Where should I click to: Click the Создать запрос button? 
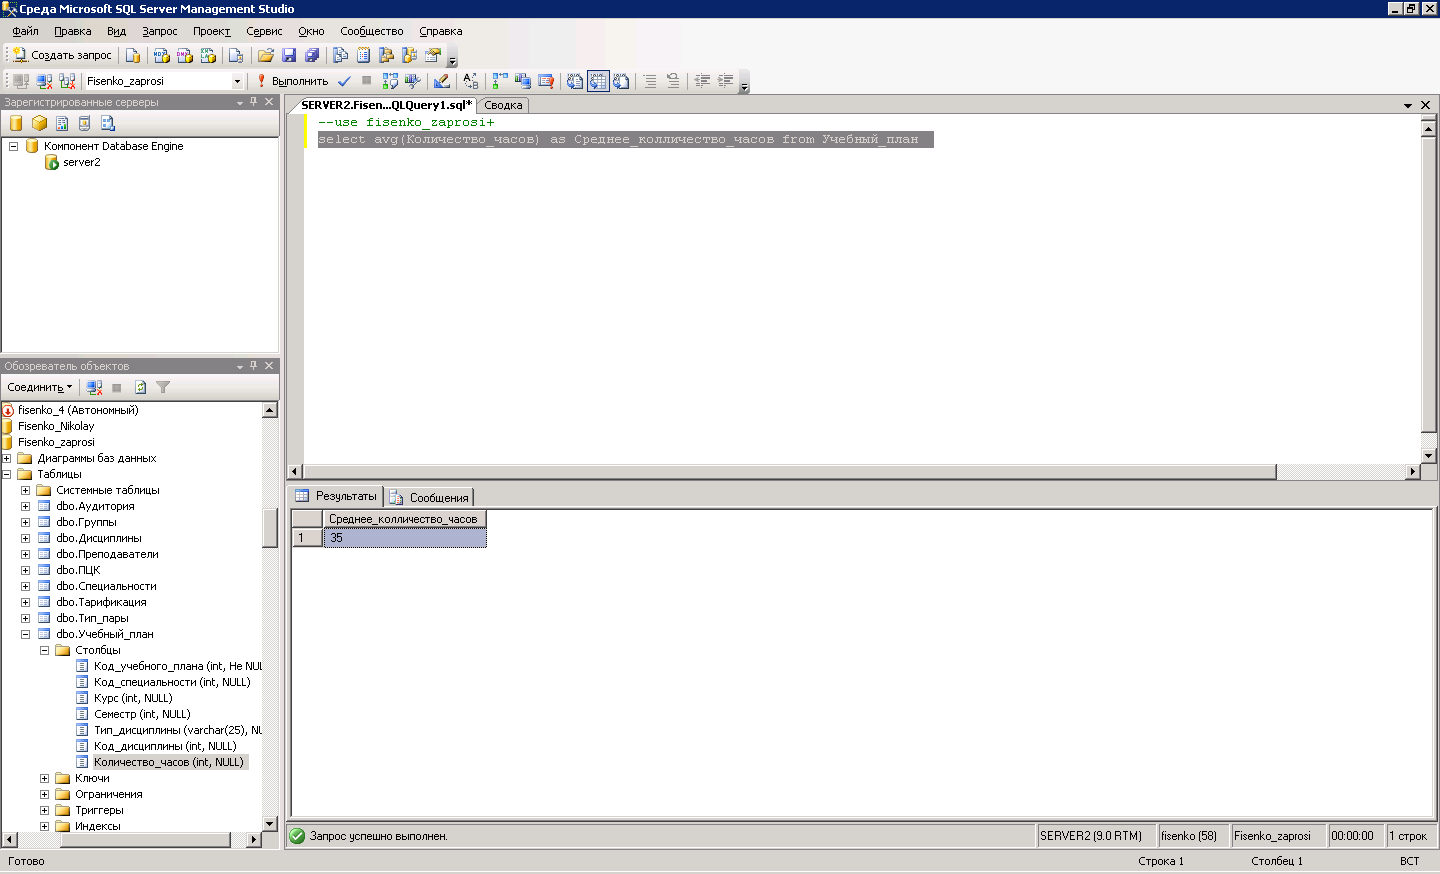(x=62, y=55)
